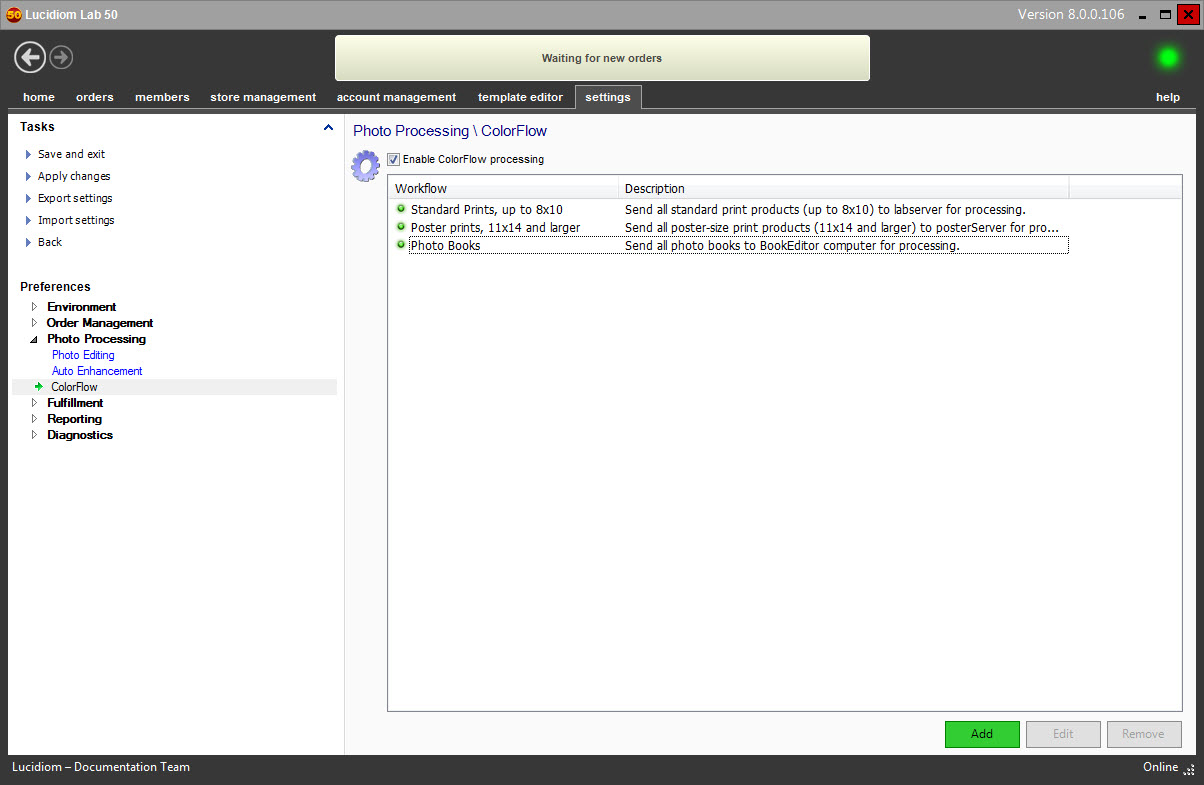Viewport: 1204px width, 785px height.
Task: Select 'Standard Prints, up to 8x10' workflow row
Action: (728, 209)
